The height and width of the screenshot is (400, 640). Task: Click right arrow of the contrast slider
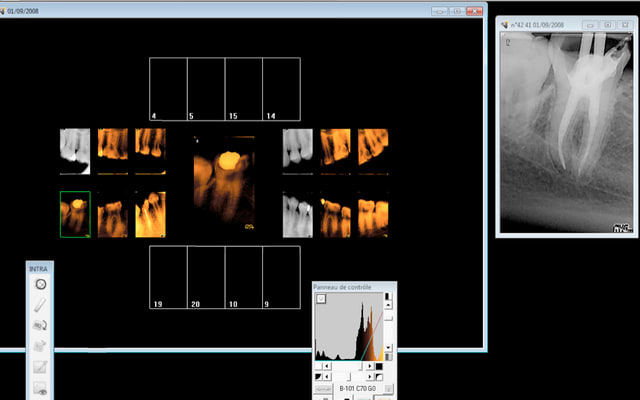(x=370, y=376)
